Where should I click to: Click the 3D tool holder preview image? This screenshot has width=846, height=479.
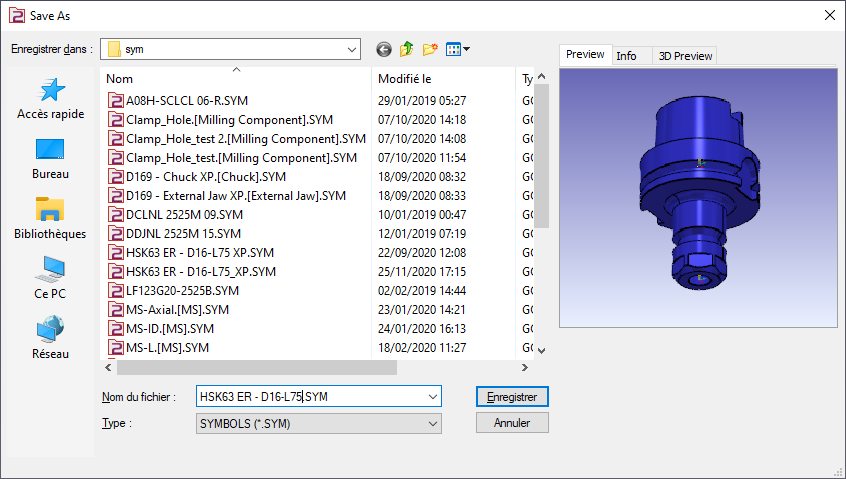click(x=697, y=197)
